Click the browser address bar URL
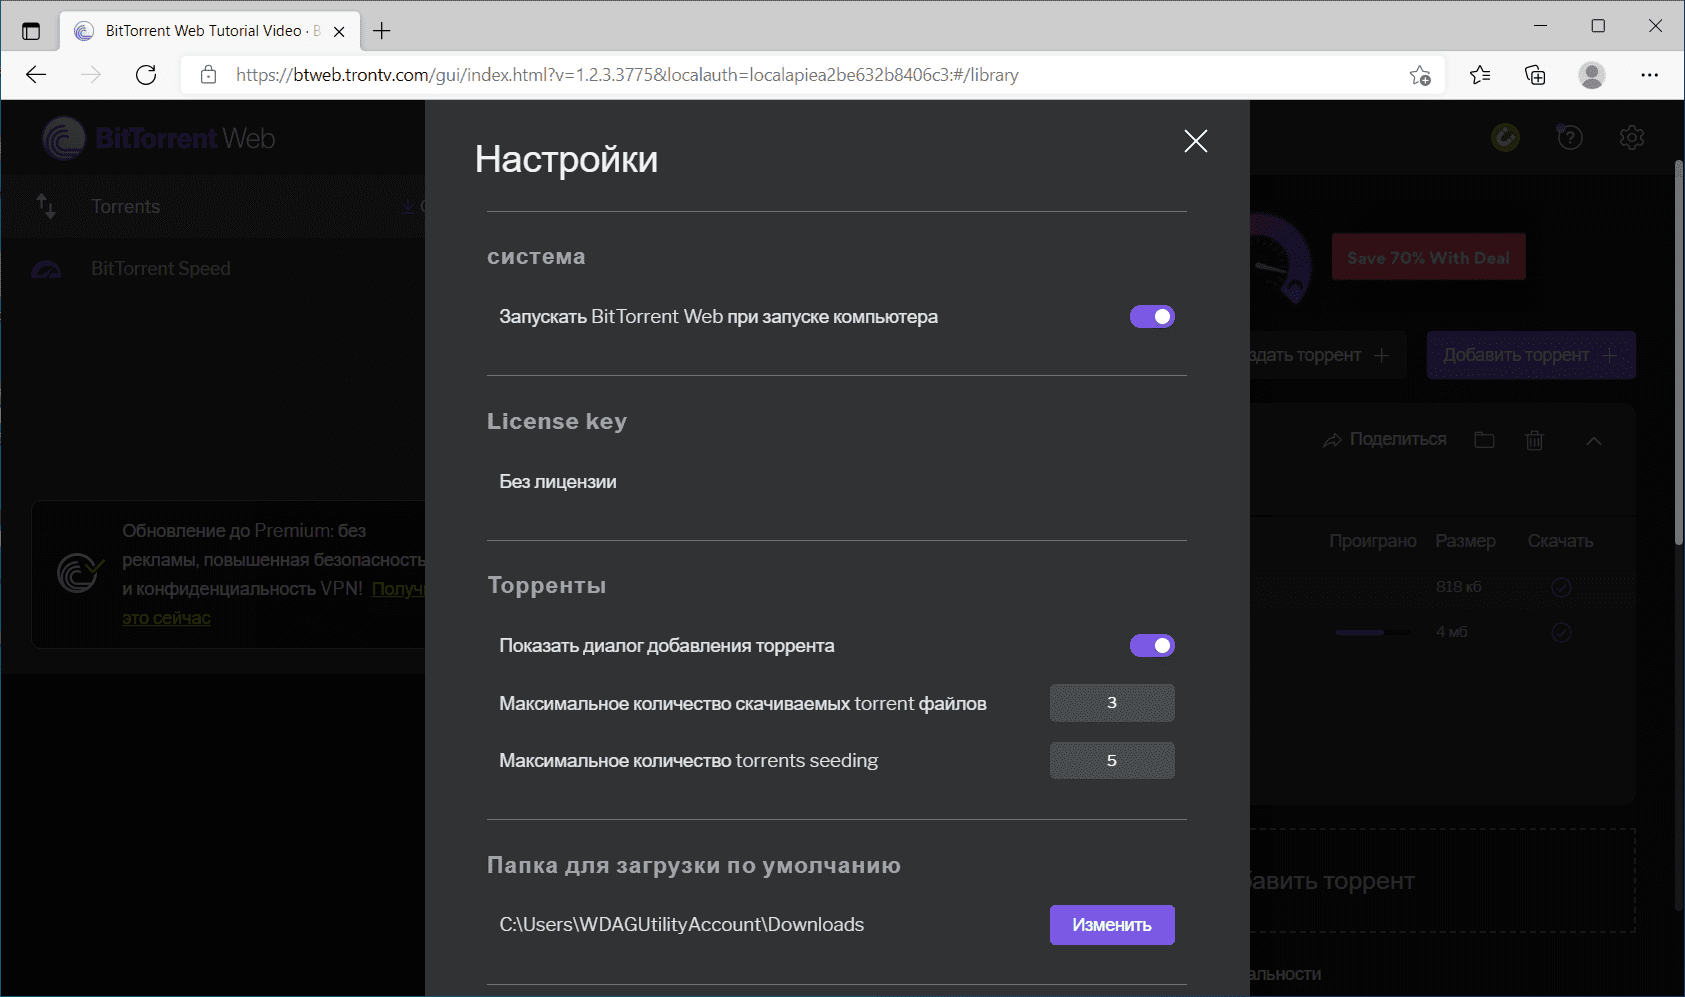The width and height of the screenshot is (1685, 997). (x=627, y=75)
